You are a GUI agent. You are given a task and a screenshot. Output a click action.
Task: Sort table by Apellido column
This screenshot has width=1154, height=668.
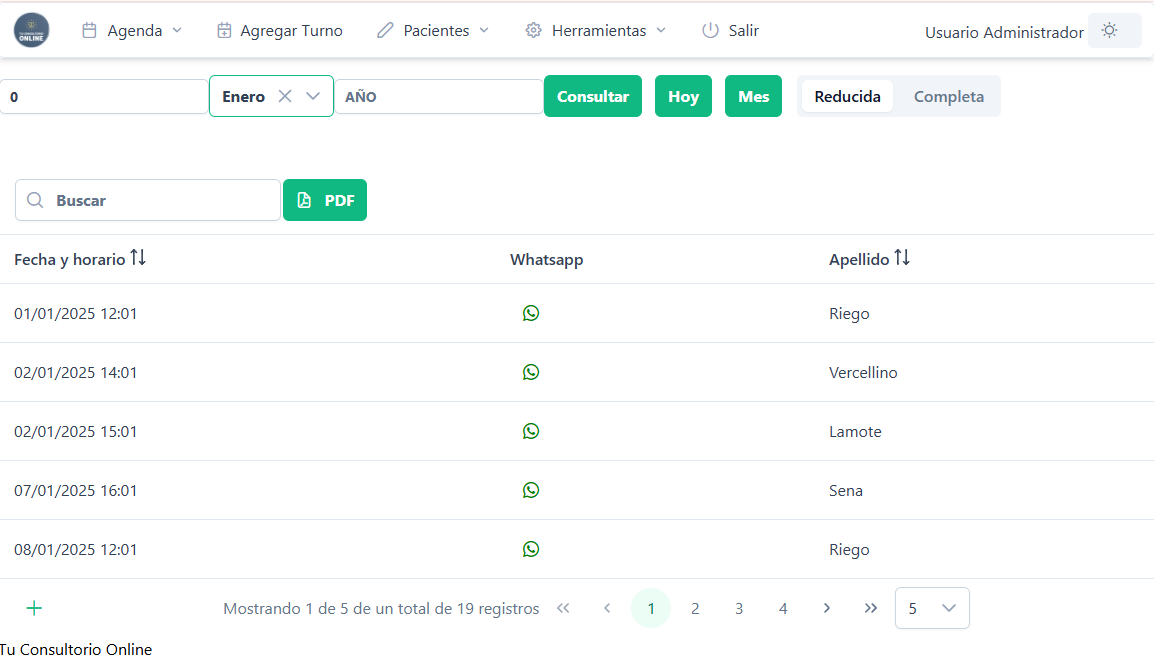pos(902,258)
